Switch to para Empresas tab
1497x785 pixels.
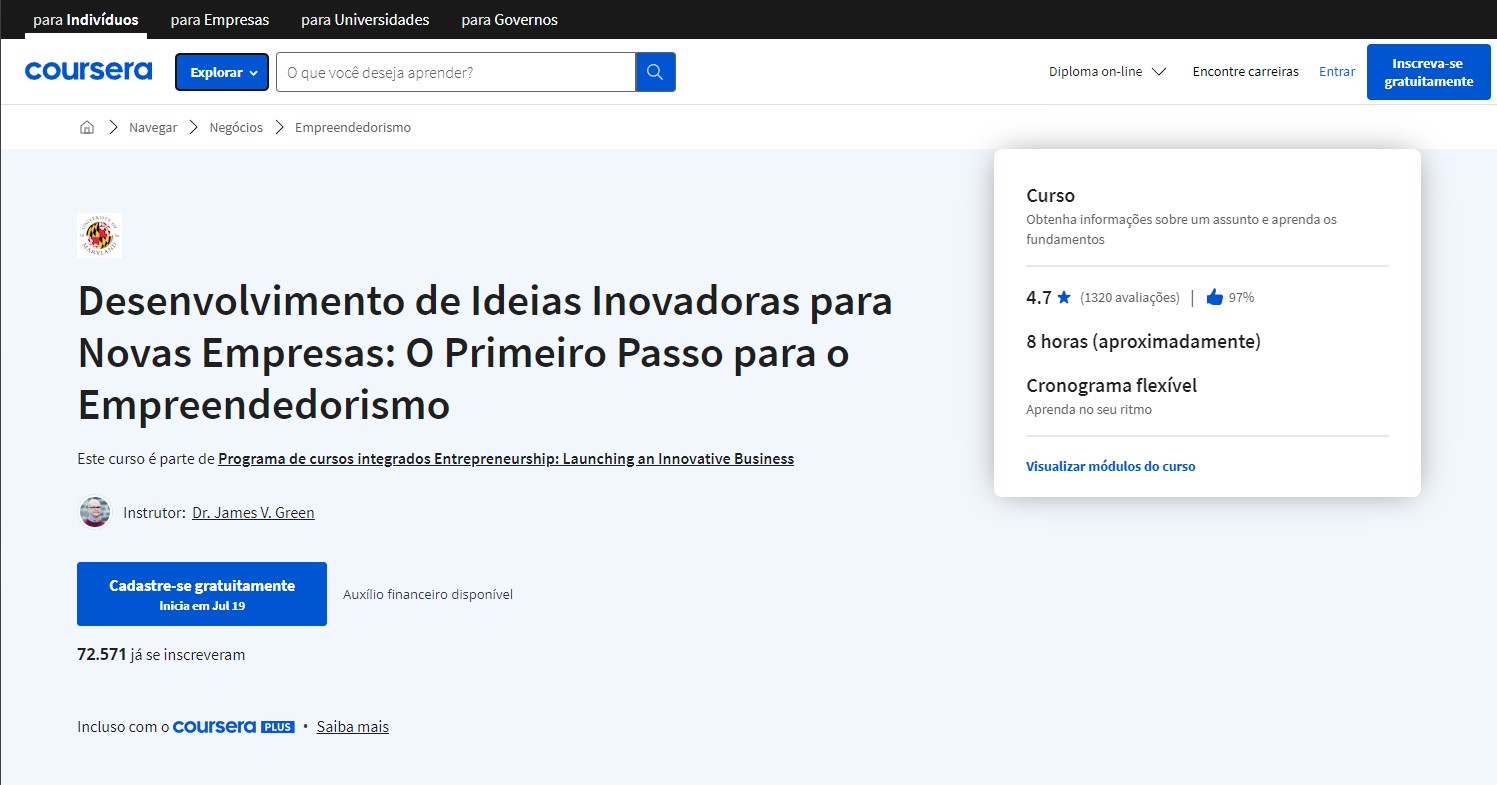220,19
